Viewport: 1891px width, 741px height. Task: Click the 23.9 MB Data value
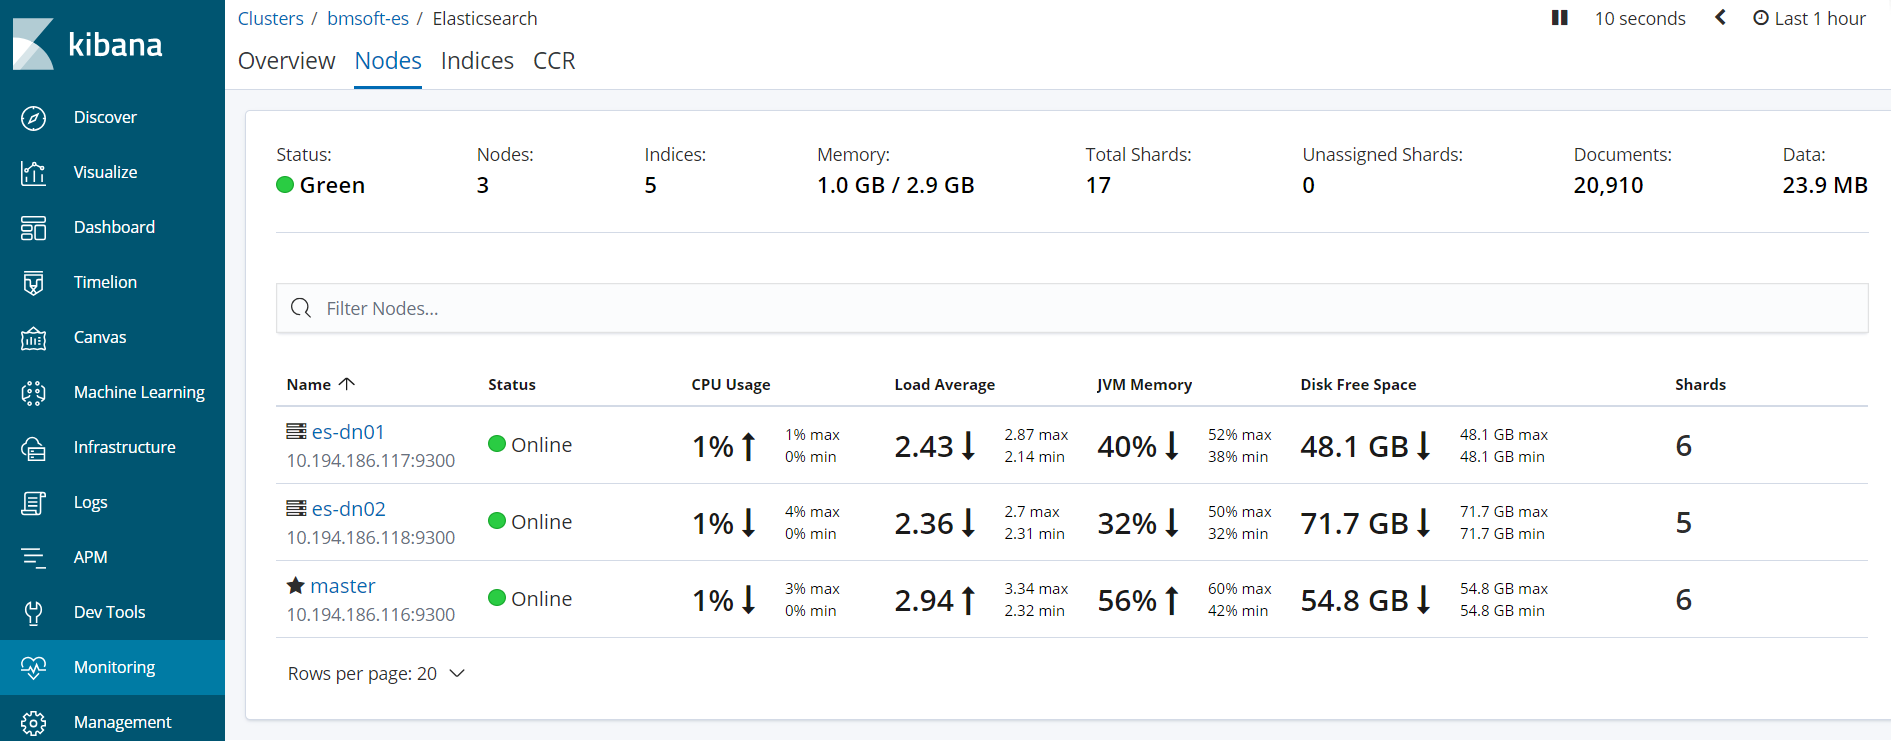point(1825,186)
